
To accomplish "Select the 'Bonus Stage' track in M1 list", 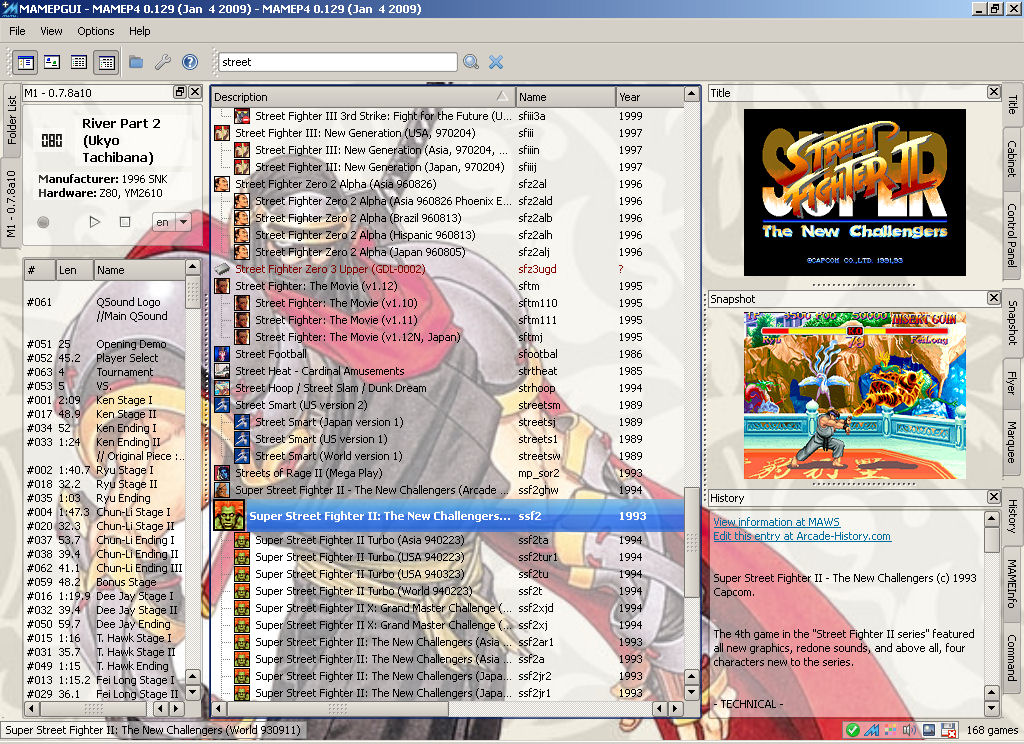I will [x=104, y=582].
